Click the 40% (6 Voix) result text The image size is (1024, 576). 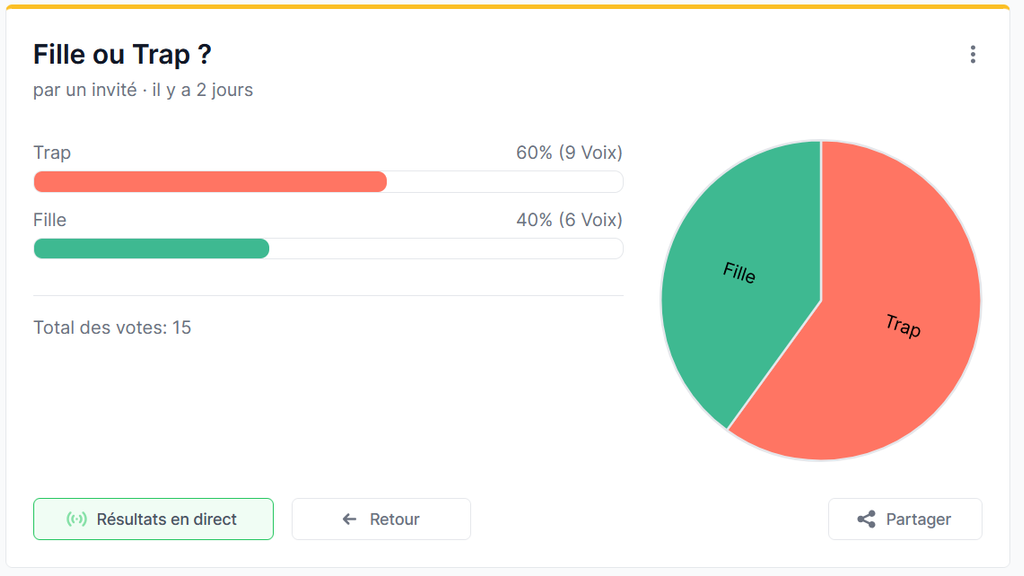[x=569, y=220]
